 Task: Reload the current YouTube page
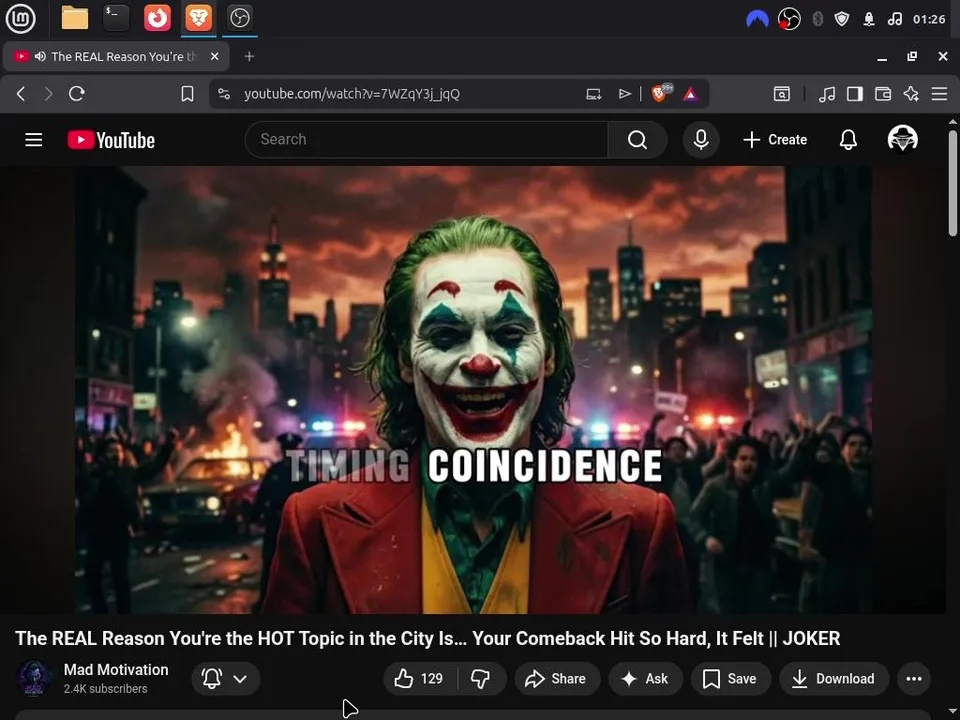coord(77,94)
